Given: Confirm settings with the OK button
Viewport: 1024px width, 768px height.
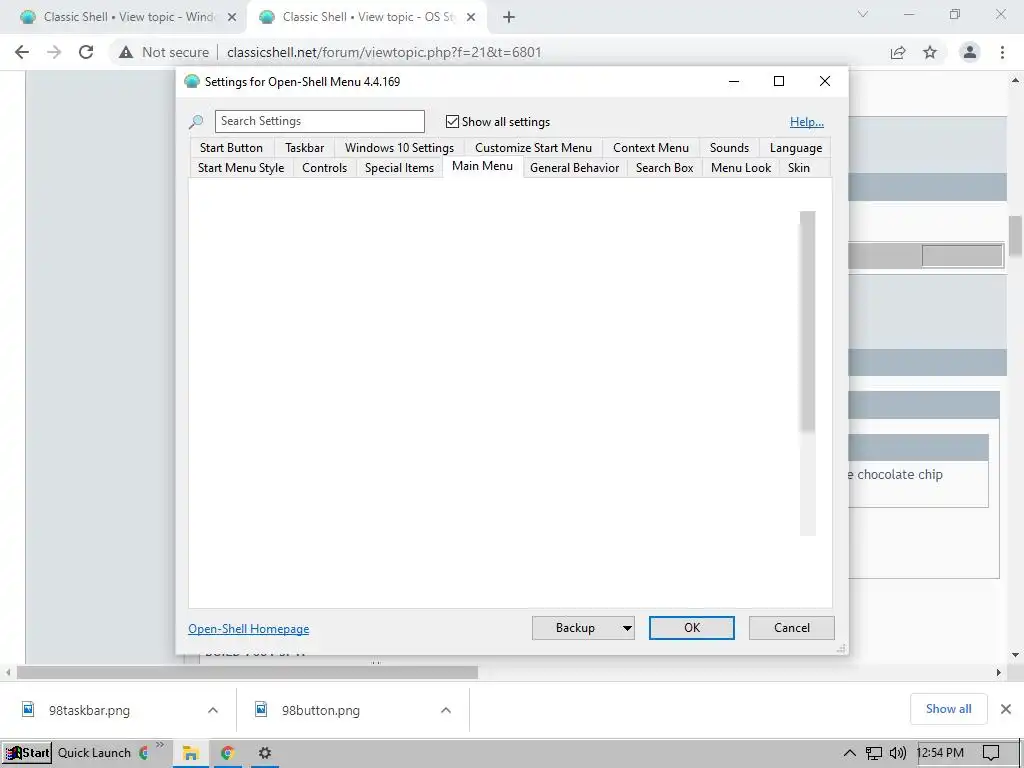Looking at the screenshot, I should (x=692, y=628).
